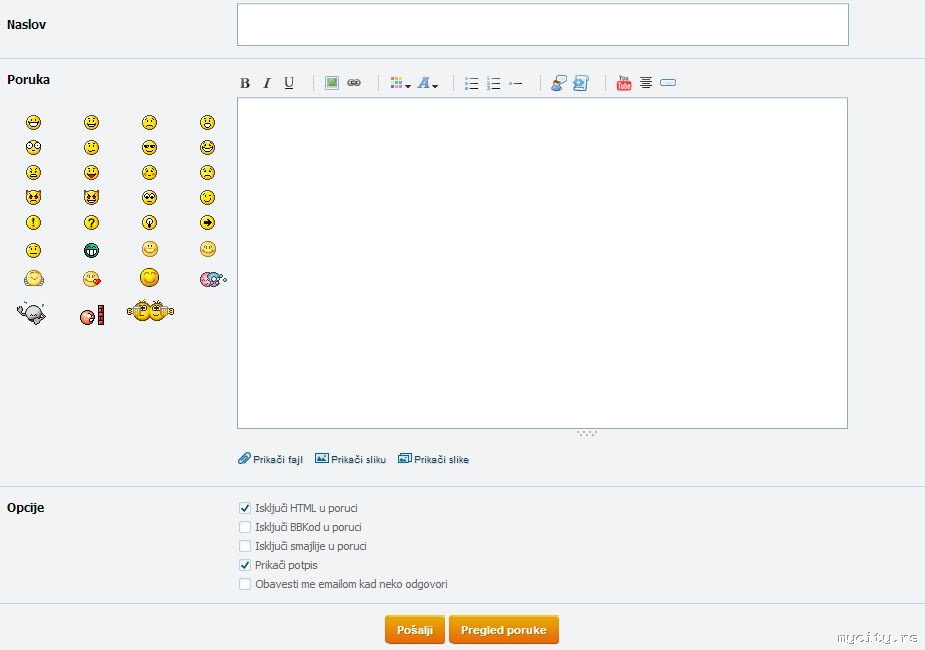925x650 pixels.
Task: Check 'Isključi BBKod u poruci'
Action: coord(245,527)
